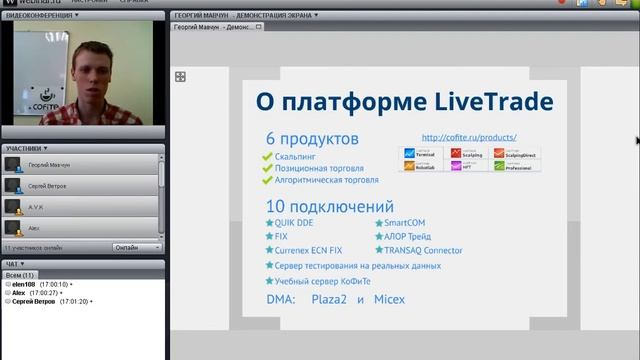Click the down arrow of participants scrollbar
This screenshot has height=360, width=640.
tap(161, 236)
